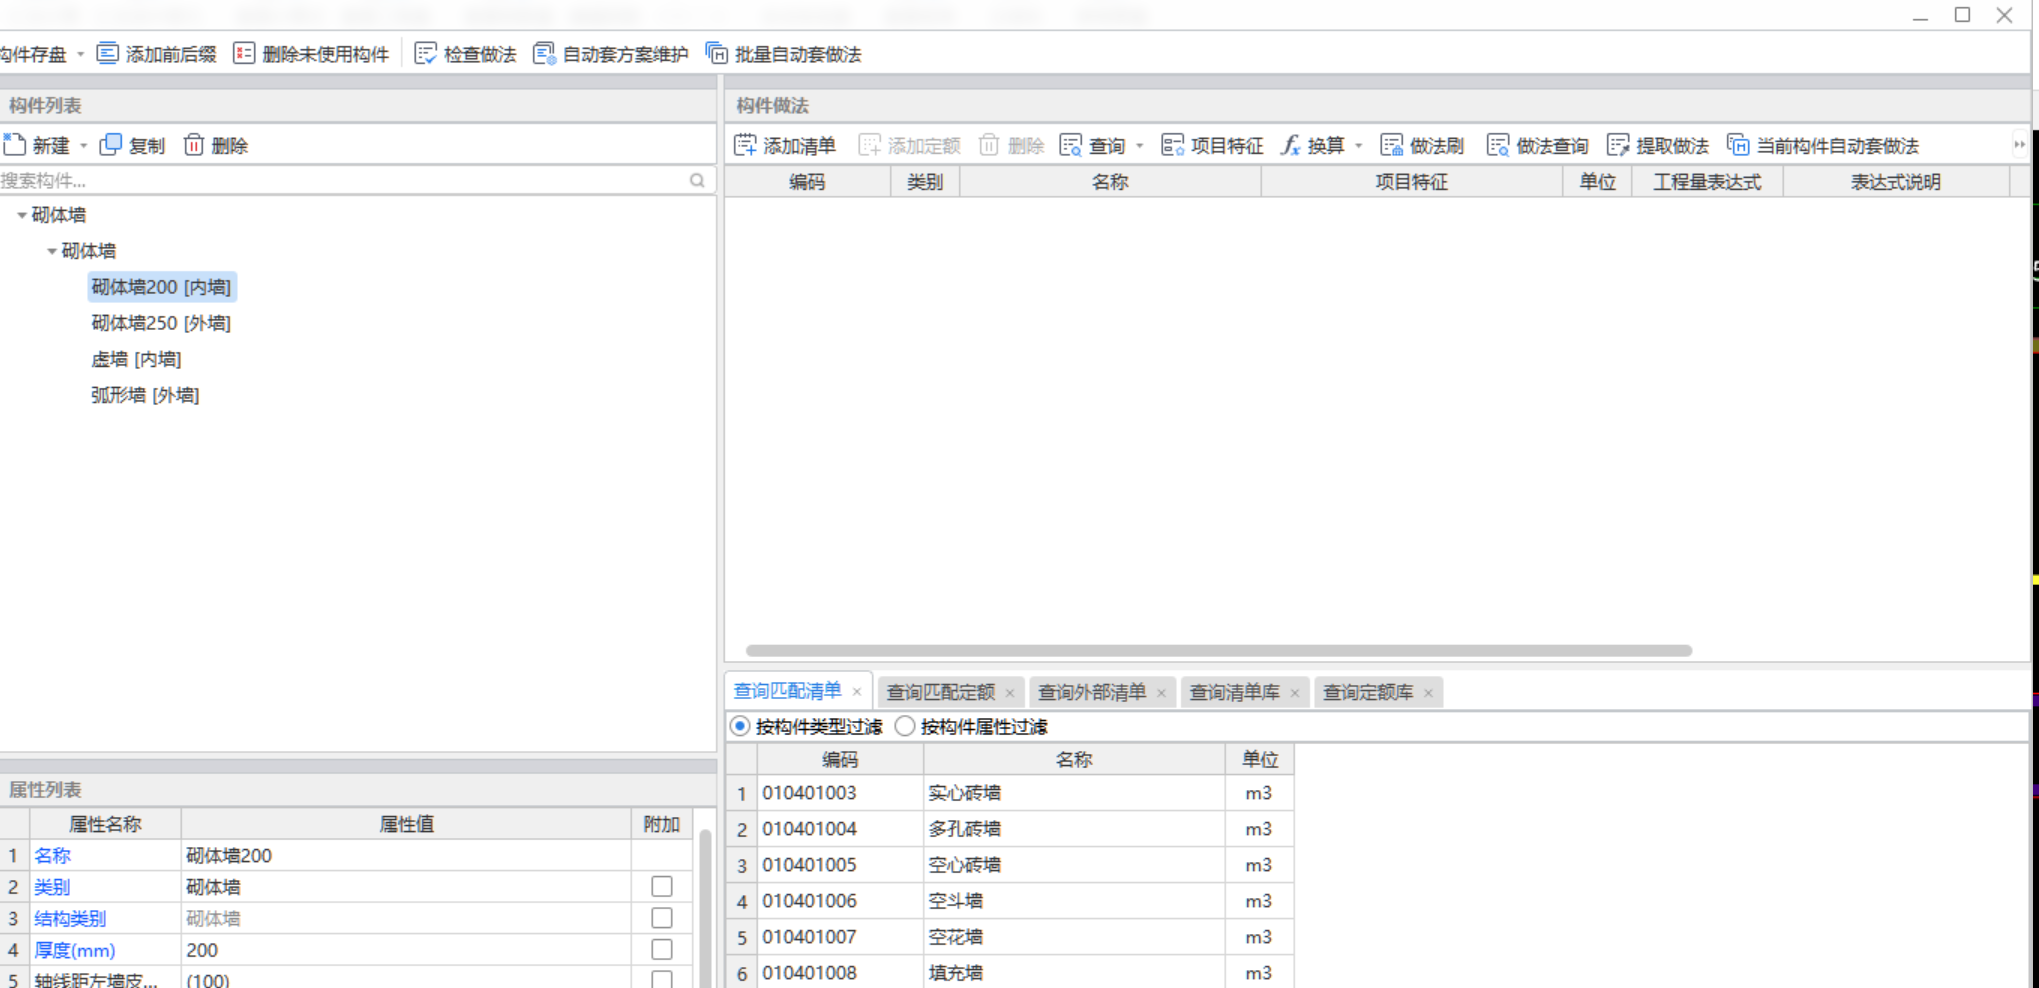Select 按构件类型过滤 radio button
The height and width of the screenshot is (988, 2039).
[740, 726]
